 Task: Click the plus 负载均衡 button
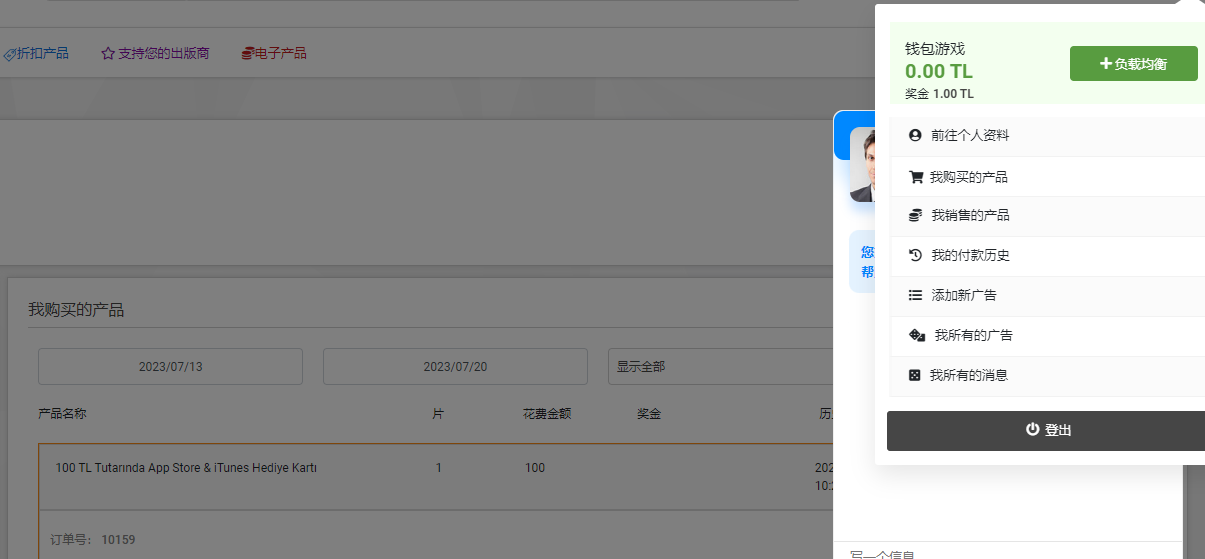point(1133,63)
